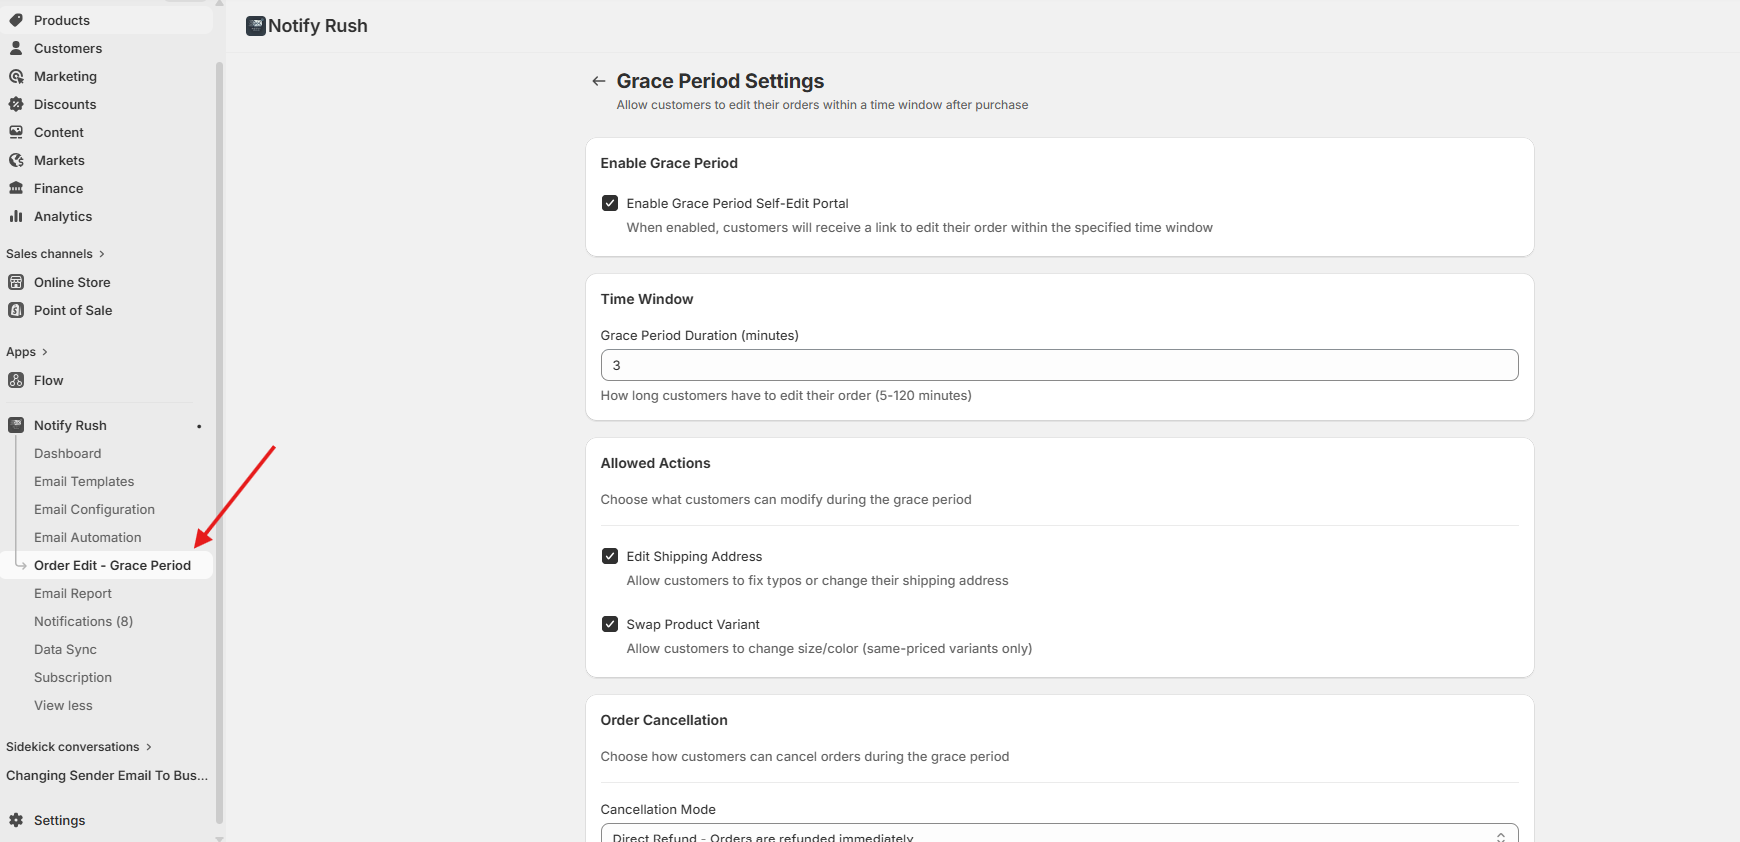This screenshot has width=1740, height=842.
Task: Open Changing Sender Email conversation
Action: click(107, 775)
